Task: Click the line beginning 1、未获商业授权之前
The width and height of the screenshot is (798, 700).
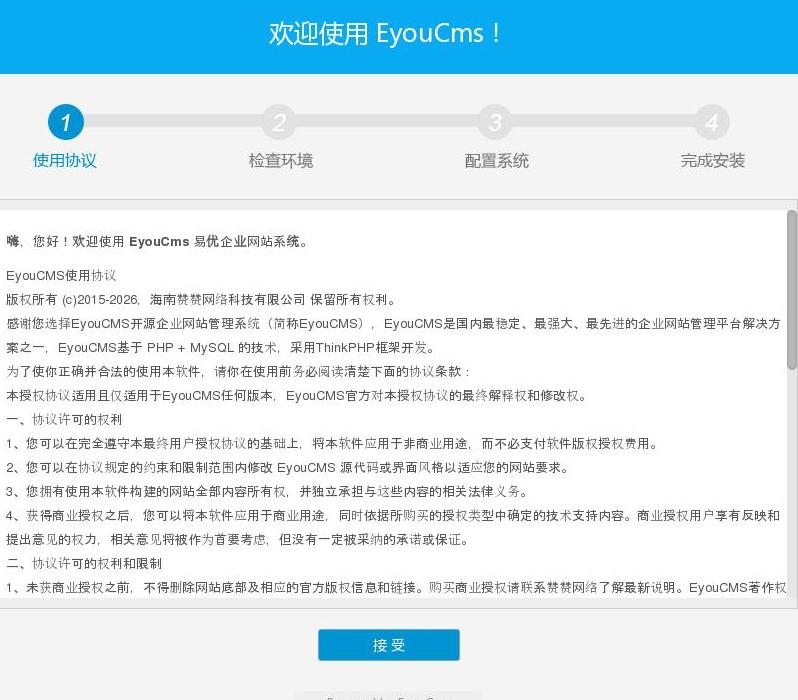Action: tap(396, 587)
